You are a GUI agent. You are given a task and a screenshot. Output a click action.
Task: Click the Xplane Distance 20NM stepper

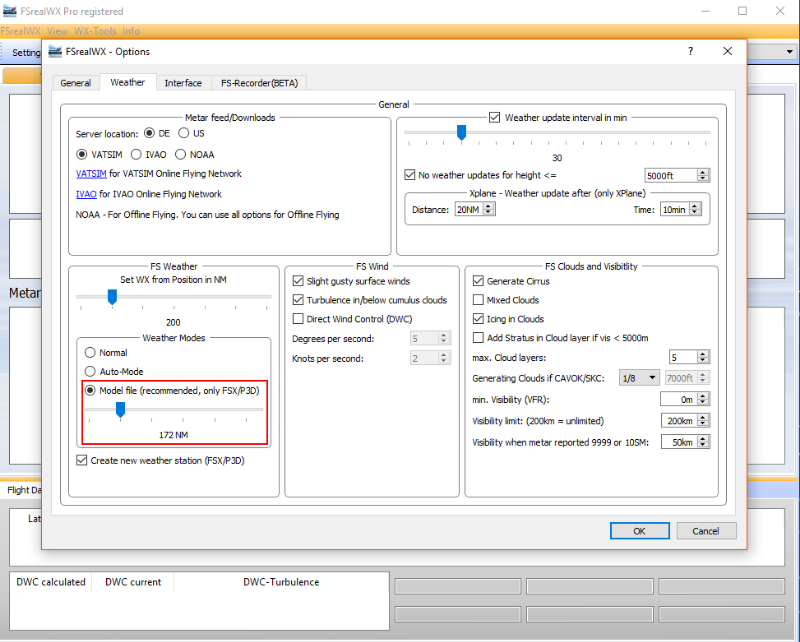coord(489,209)
